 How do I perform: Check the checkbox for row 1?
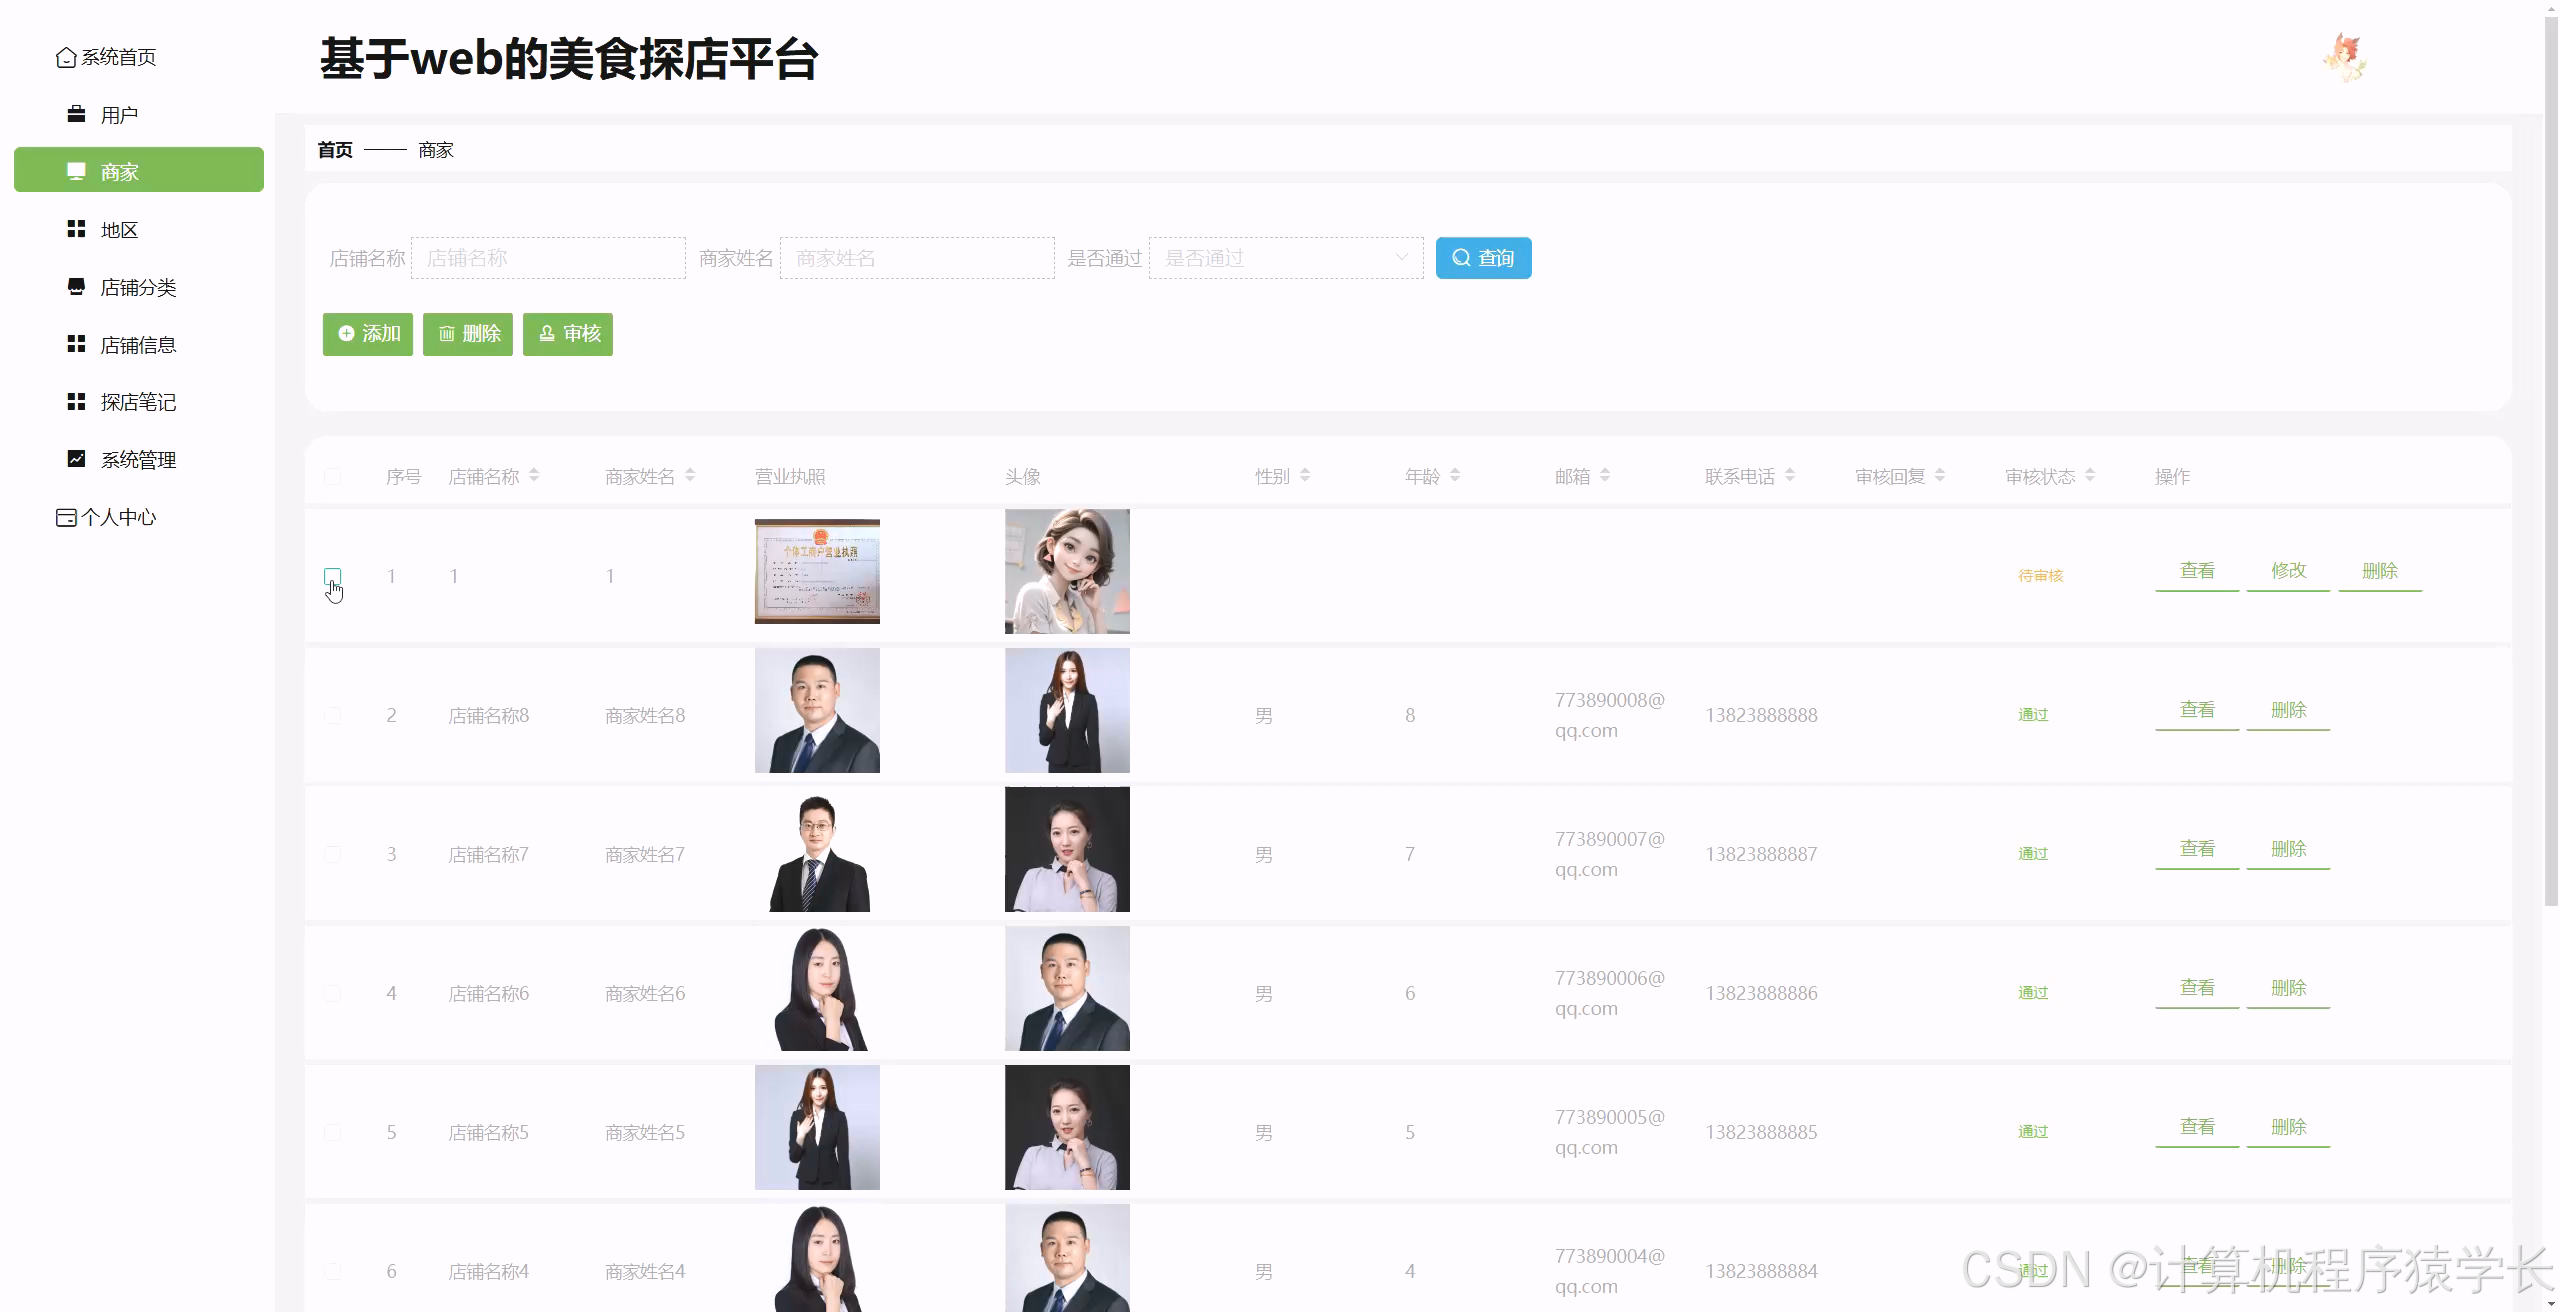click(333, 576)
